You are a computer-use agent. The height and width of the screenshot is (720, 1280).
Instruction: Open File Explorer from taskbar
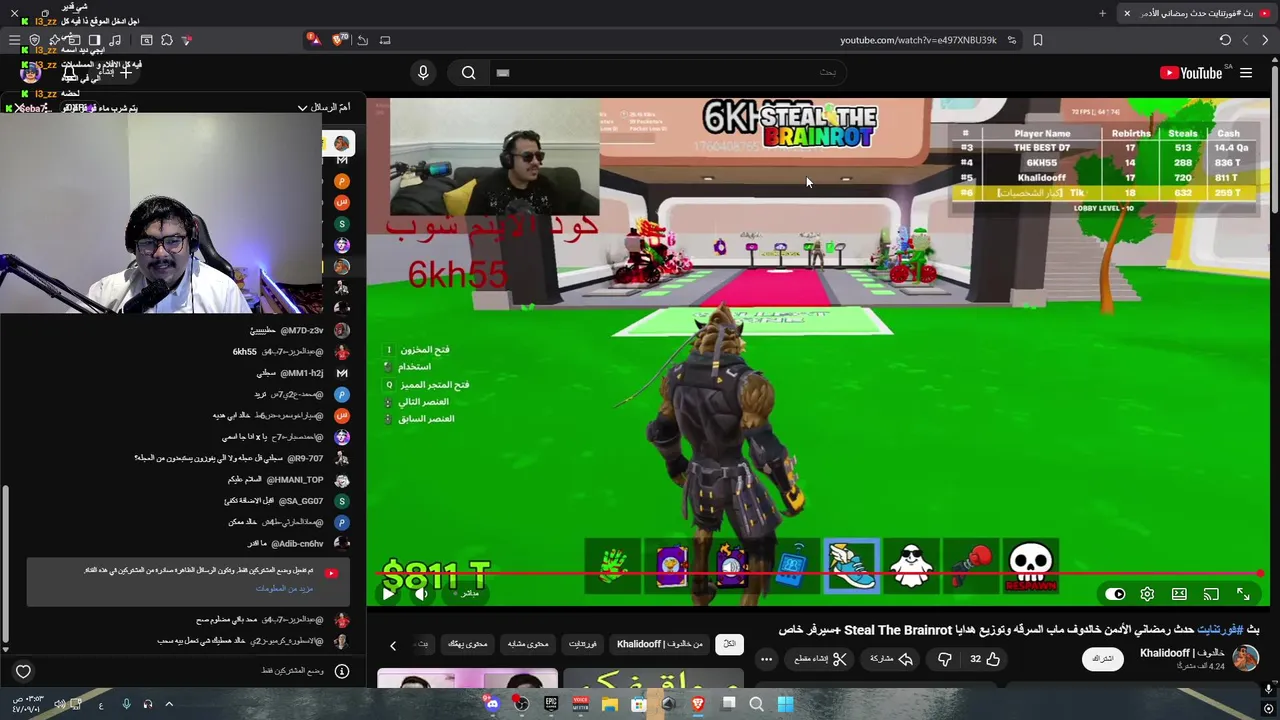(x=609, y=704)
